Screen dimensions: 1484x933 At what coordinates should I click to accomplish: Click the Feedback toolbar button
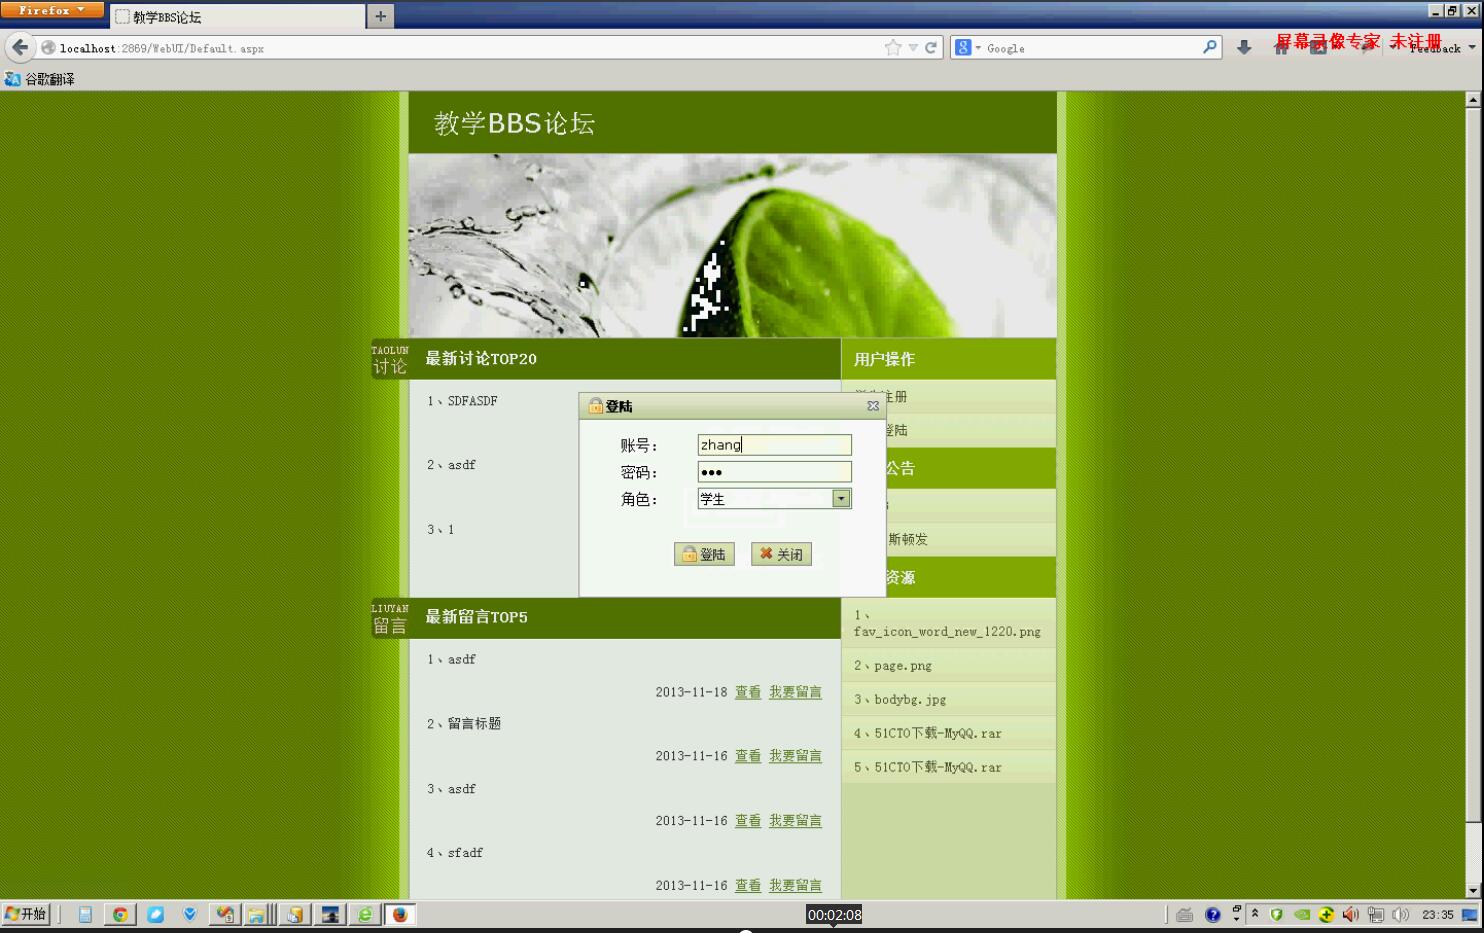click(1436, 48)
